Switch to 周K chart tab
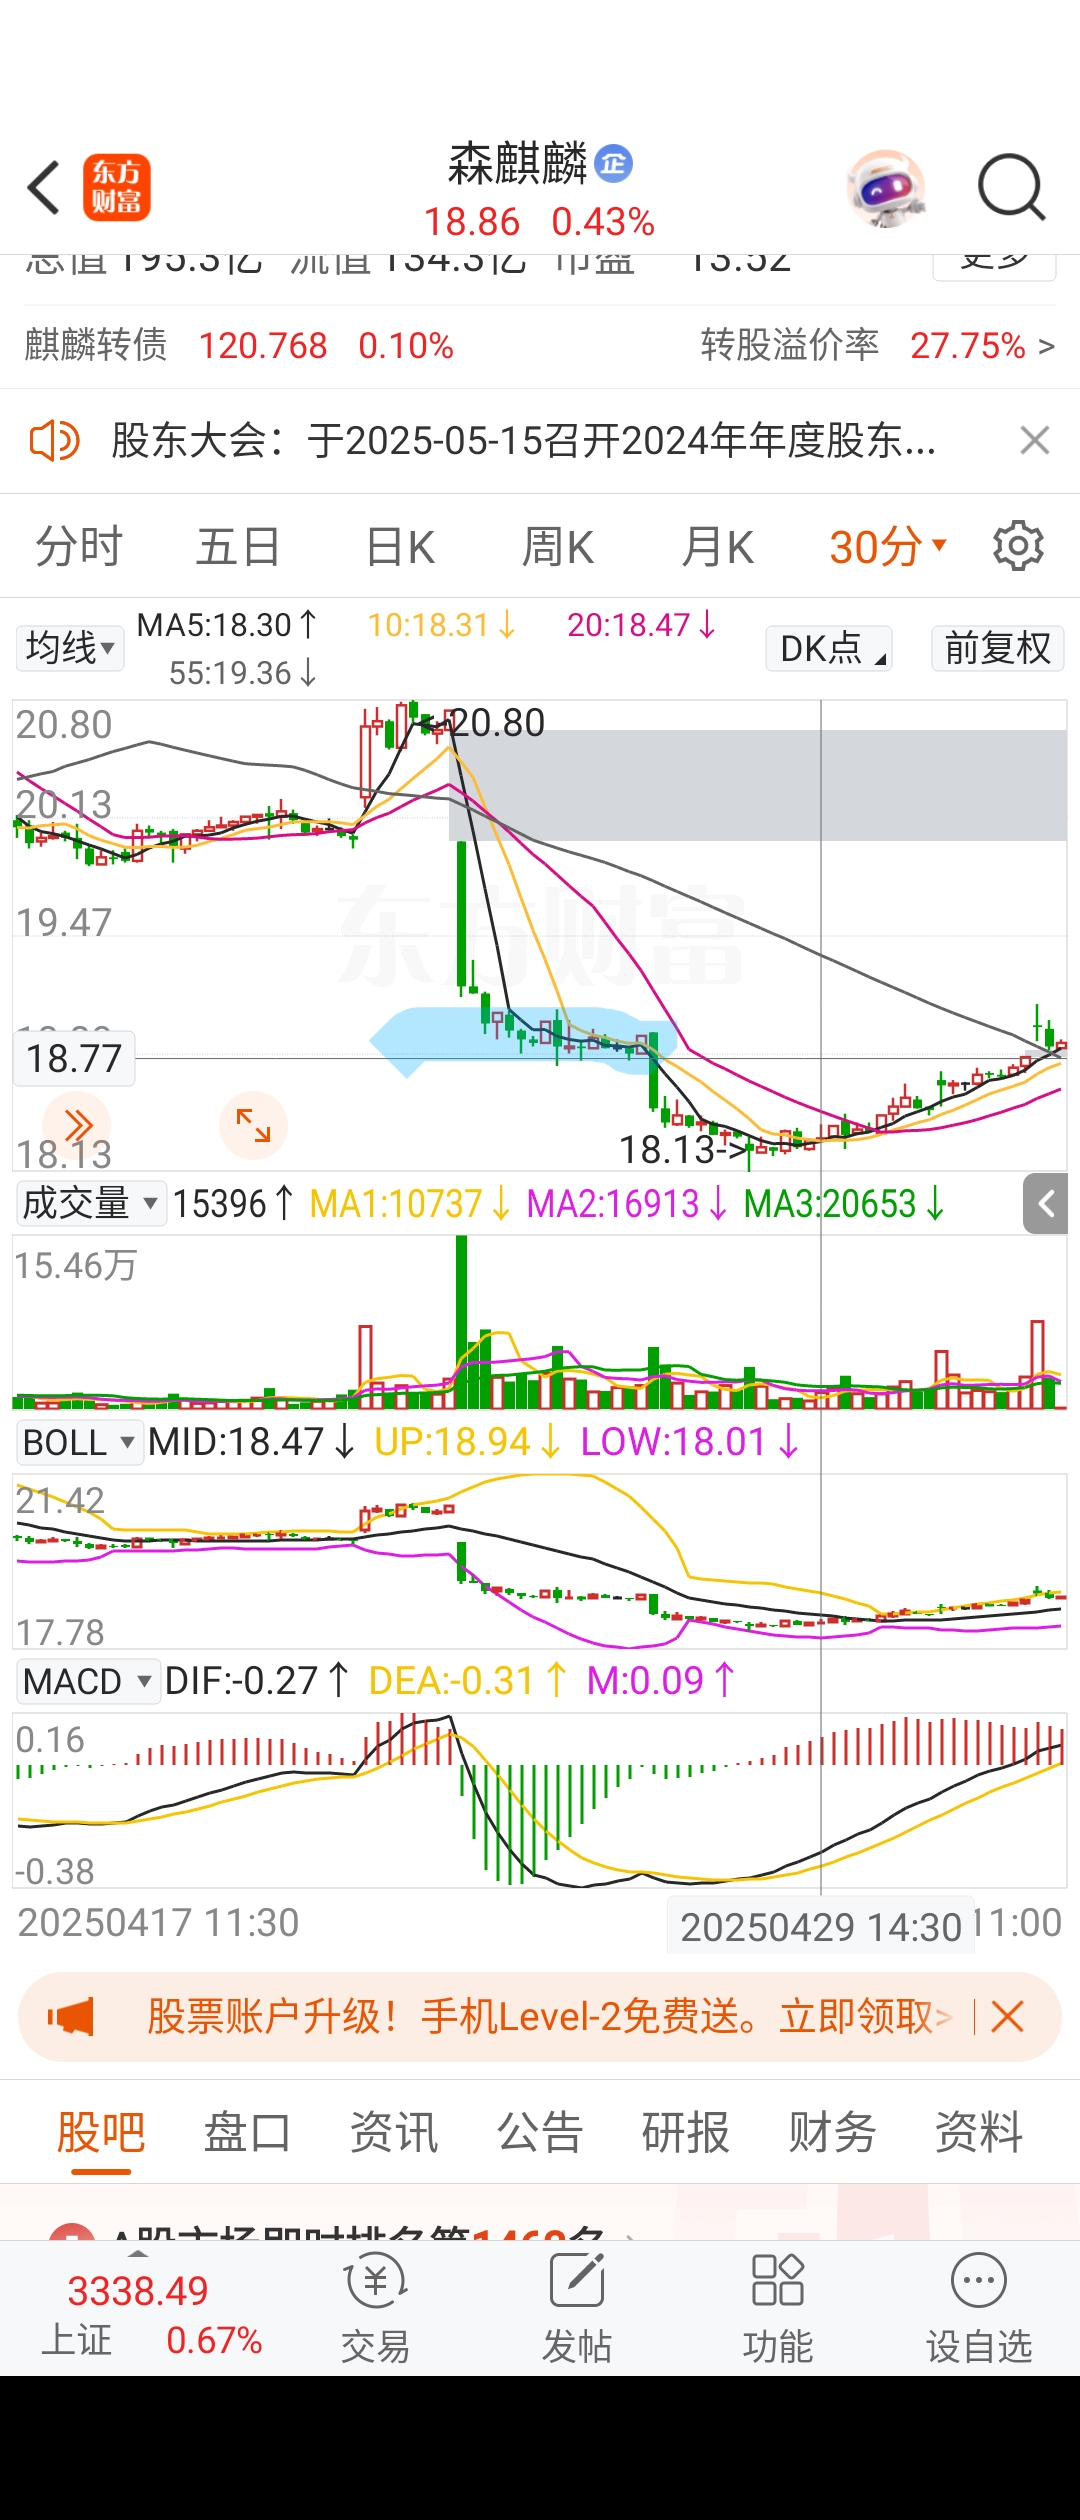This screenshot has width=1080, height=2520. (x=558, y=547)
